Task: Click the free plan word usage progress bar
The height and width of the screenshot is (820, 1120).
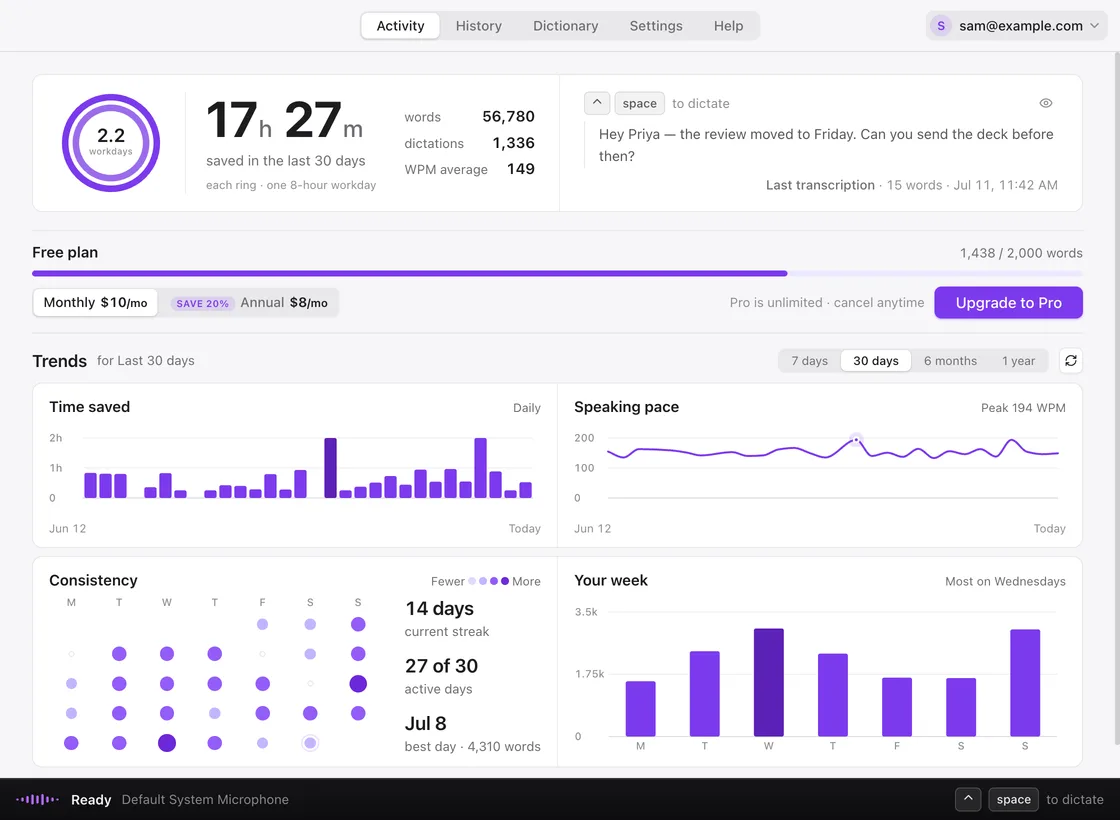Action: pyautogui.click(x=557, y=274)
